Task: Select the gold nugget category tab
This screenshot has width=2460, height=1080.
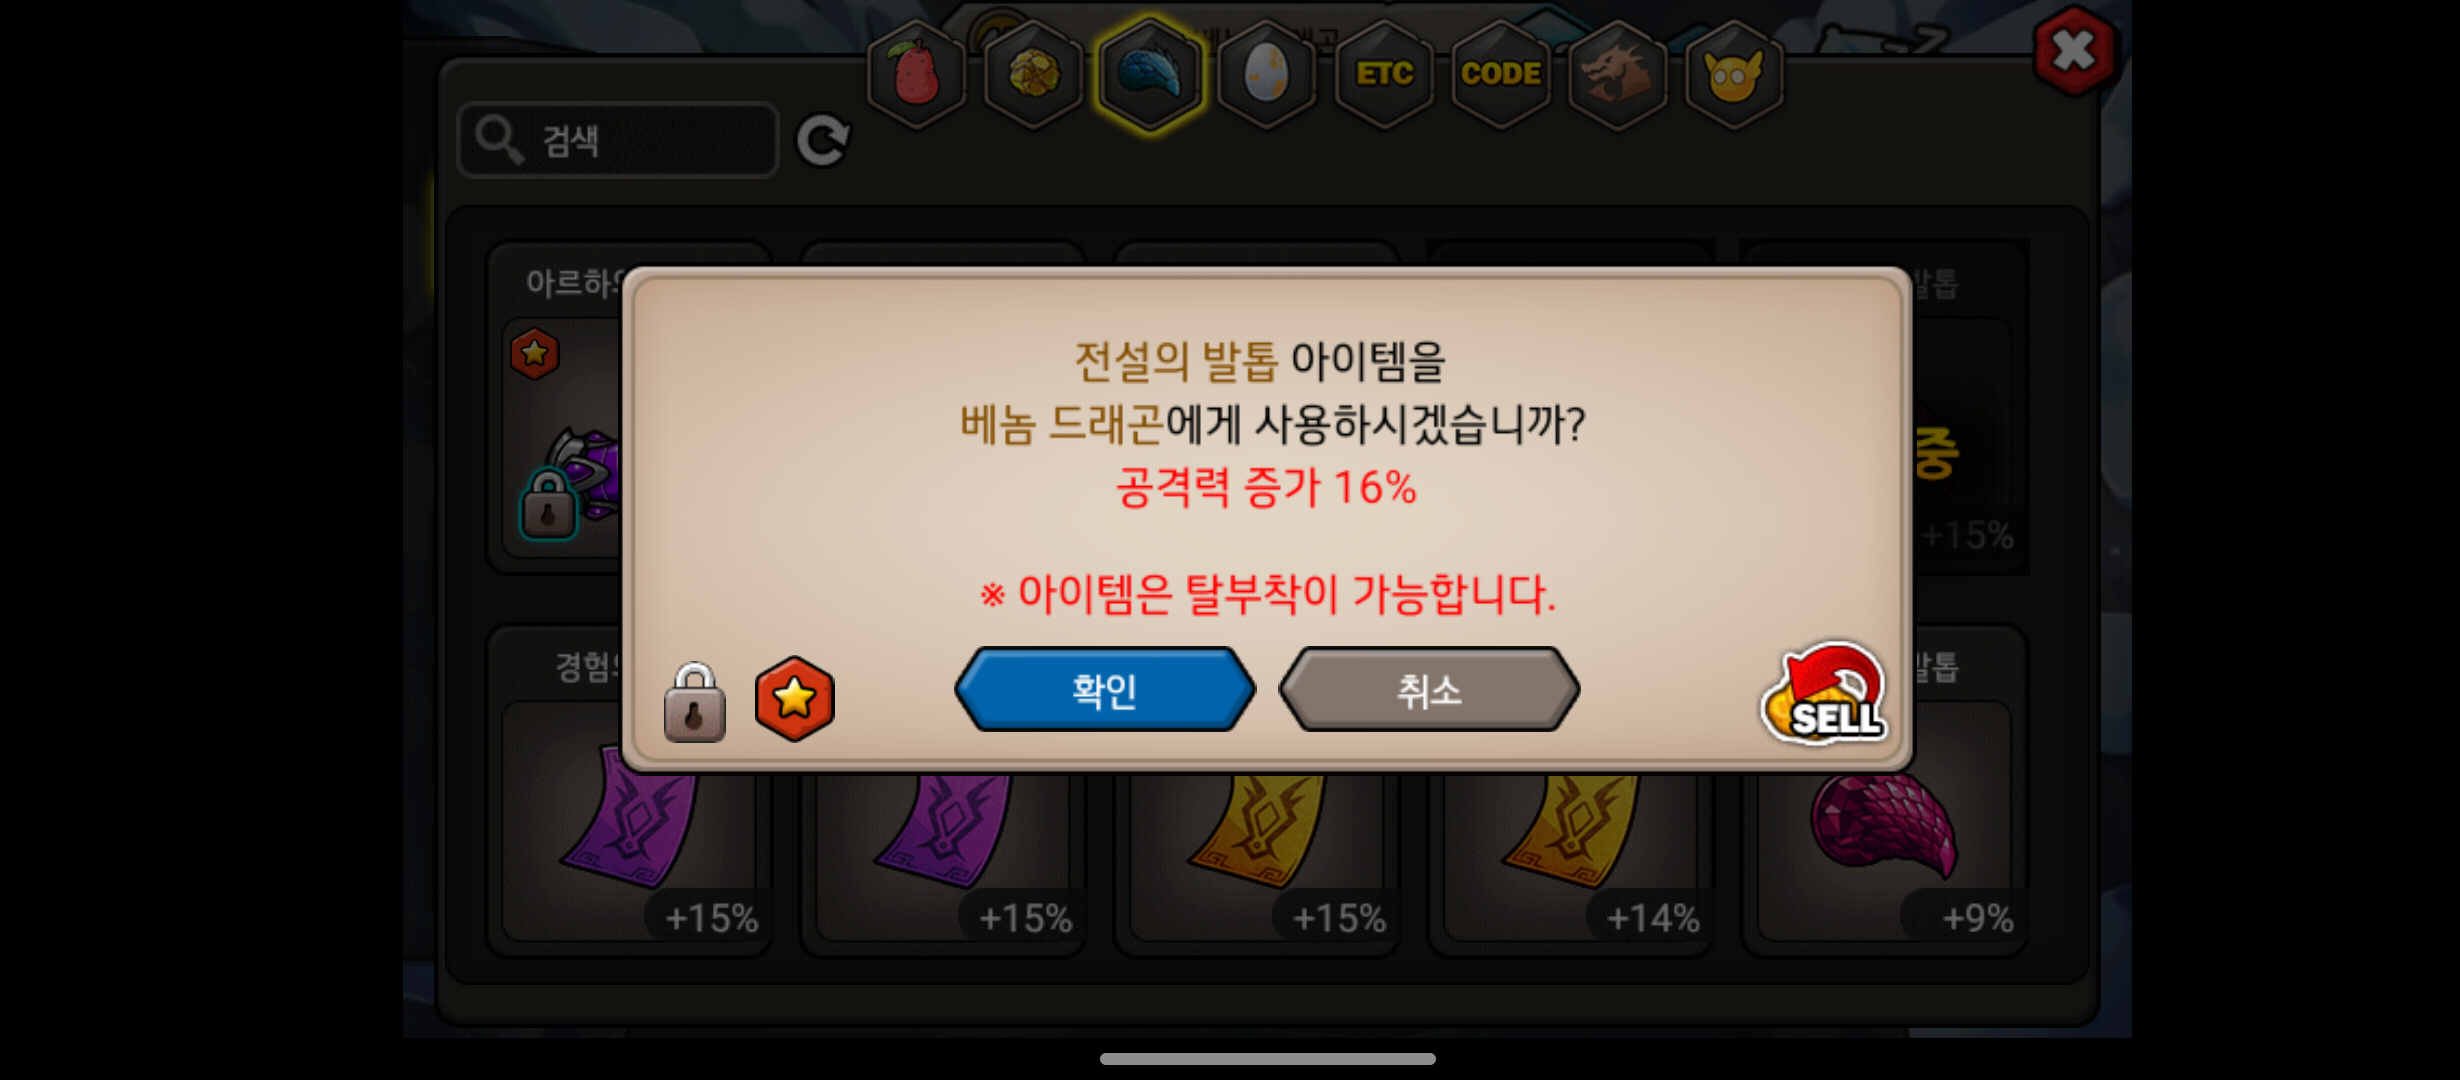Action: 1033,75
